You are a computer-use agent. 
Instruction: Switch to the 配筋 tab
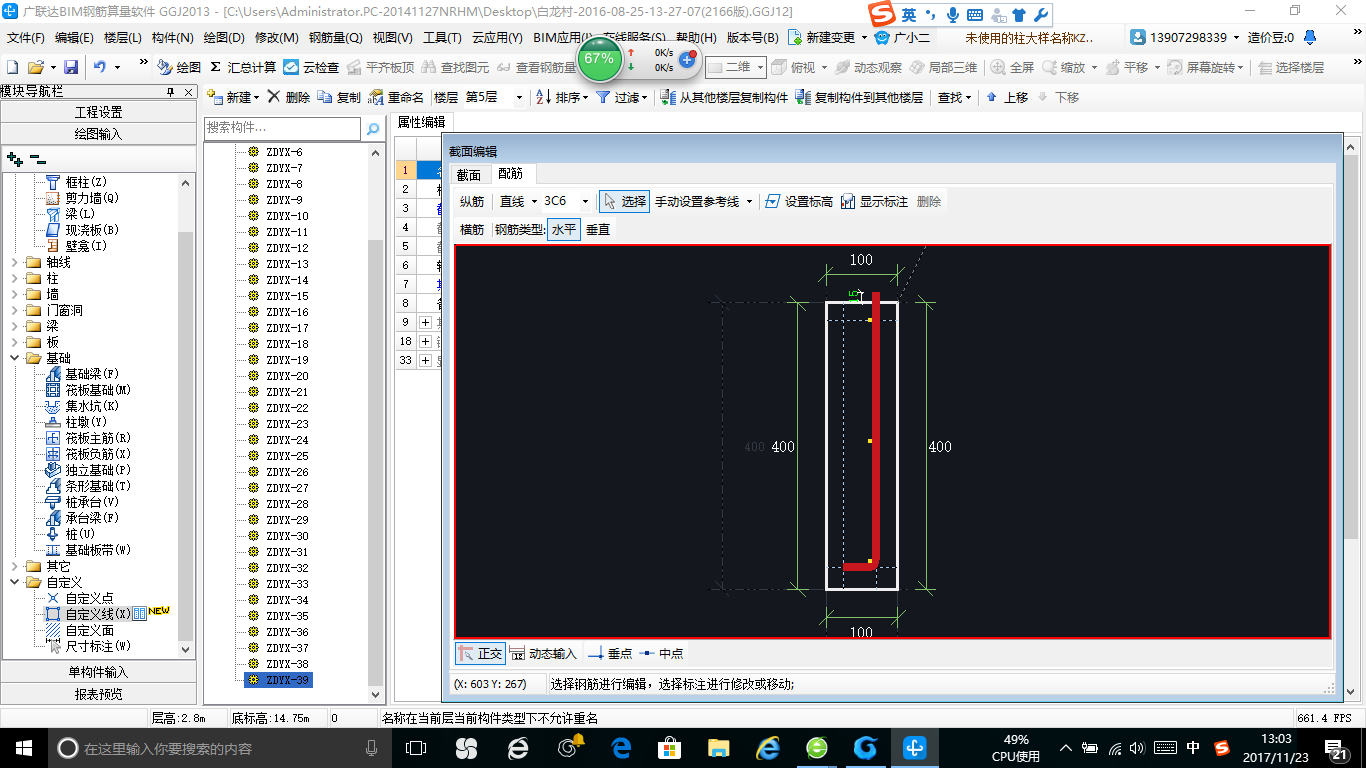(x=510, y=174)
